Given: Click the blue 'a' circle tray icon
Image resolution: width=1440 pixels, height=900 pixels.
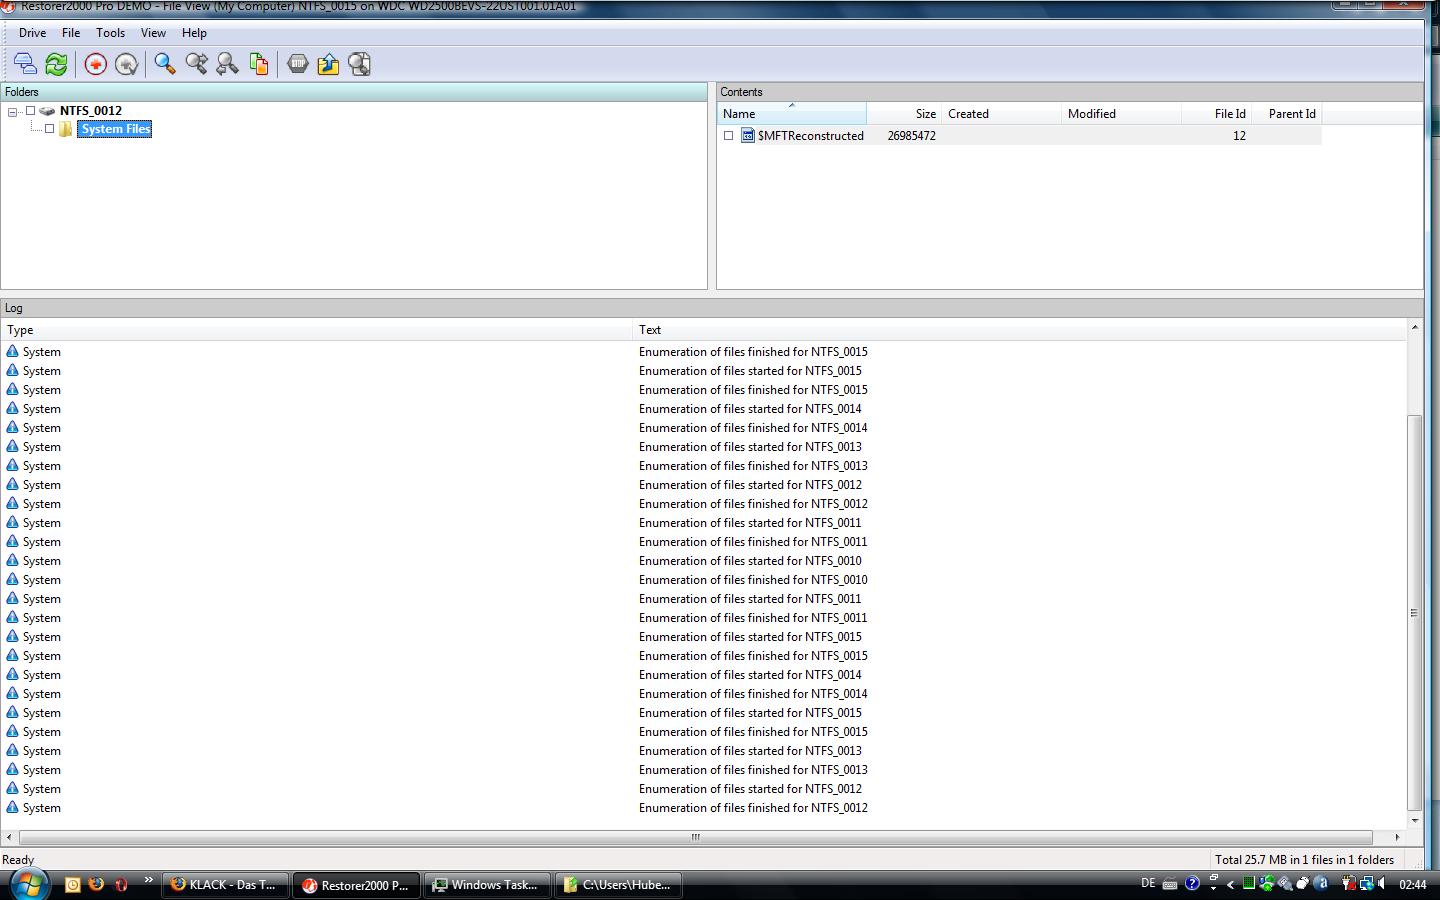Looking at the screenshot, I should (1322, 883).
